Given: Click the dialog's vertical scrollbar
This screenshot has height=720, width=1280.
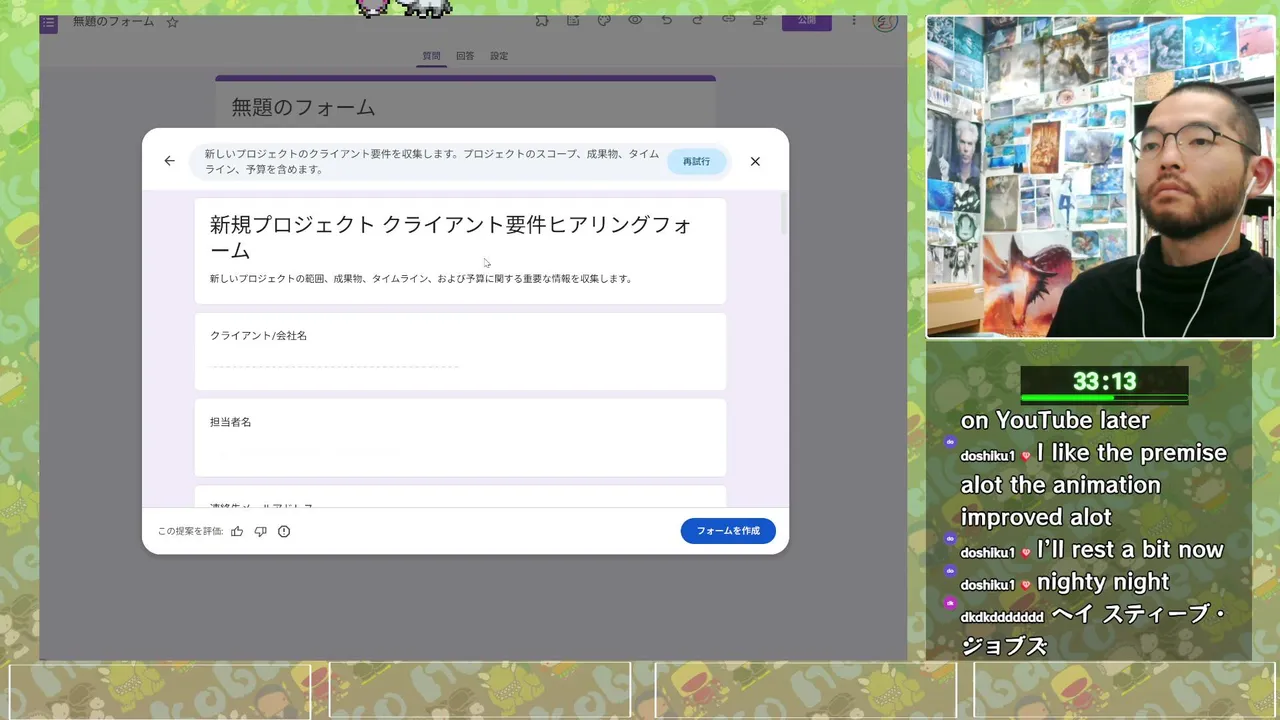Looking at the screenshot, I should click(x=784, y=214).
